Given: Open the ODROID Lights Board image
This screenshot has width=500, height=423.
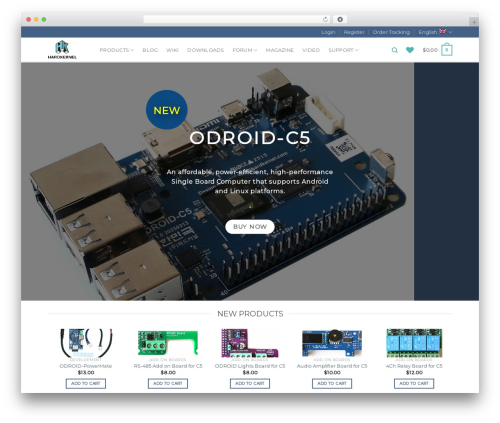Looking at the screenshot, I should (250, 343).
